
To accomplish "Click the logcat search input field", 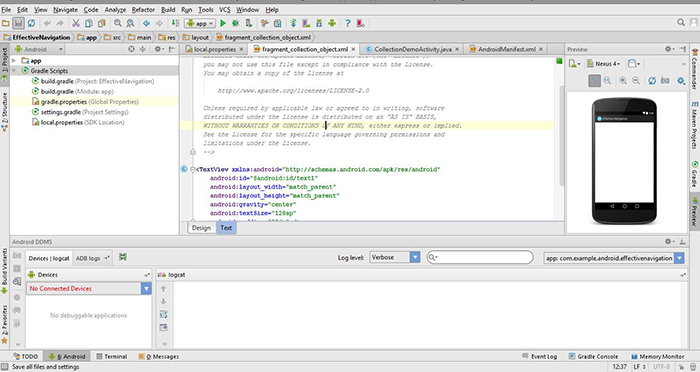I will coord(480,257).
